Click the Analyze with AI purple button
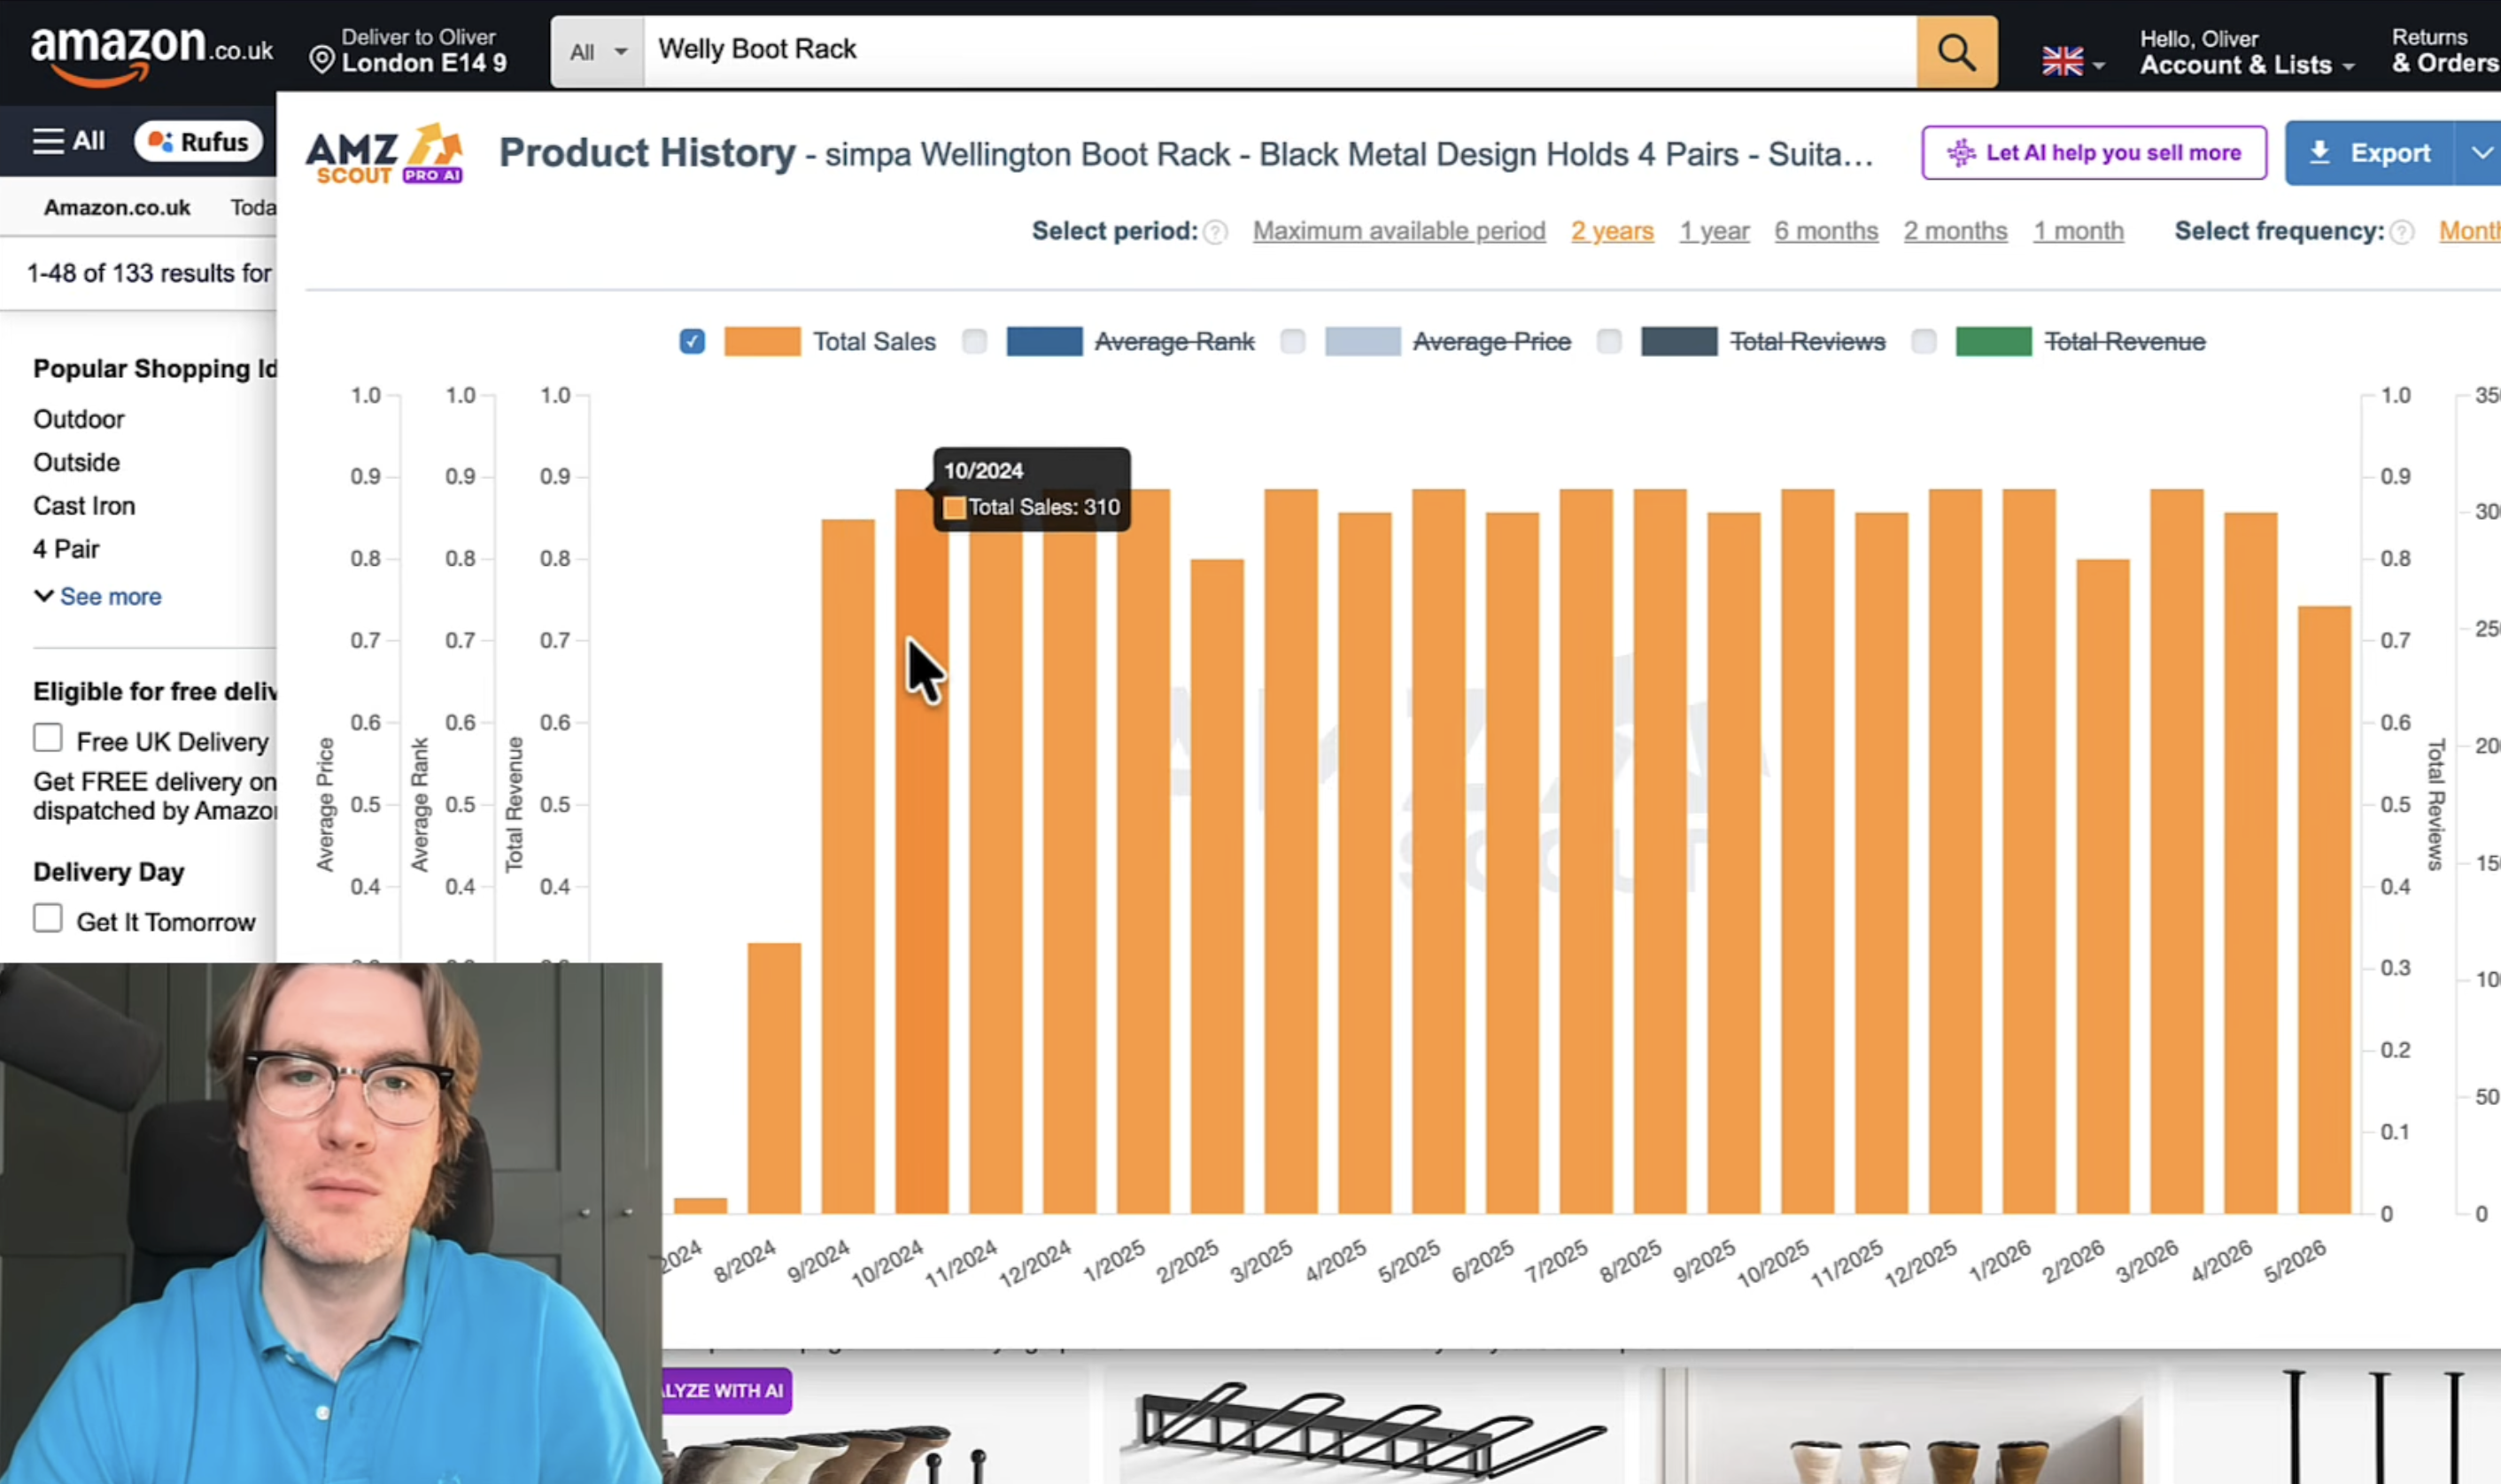This screenshot has height=1484, width=2501. point(727,1391)
